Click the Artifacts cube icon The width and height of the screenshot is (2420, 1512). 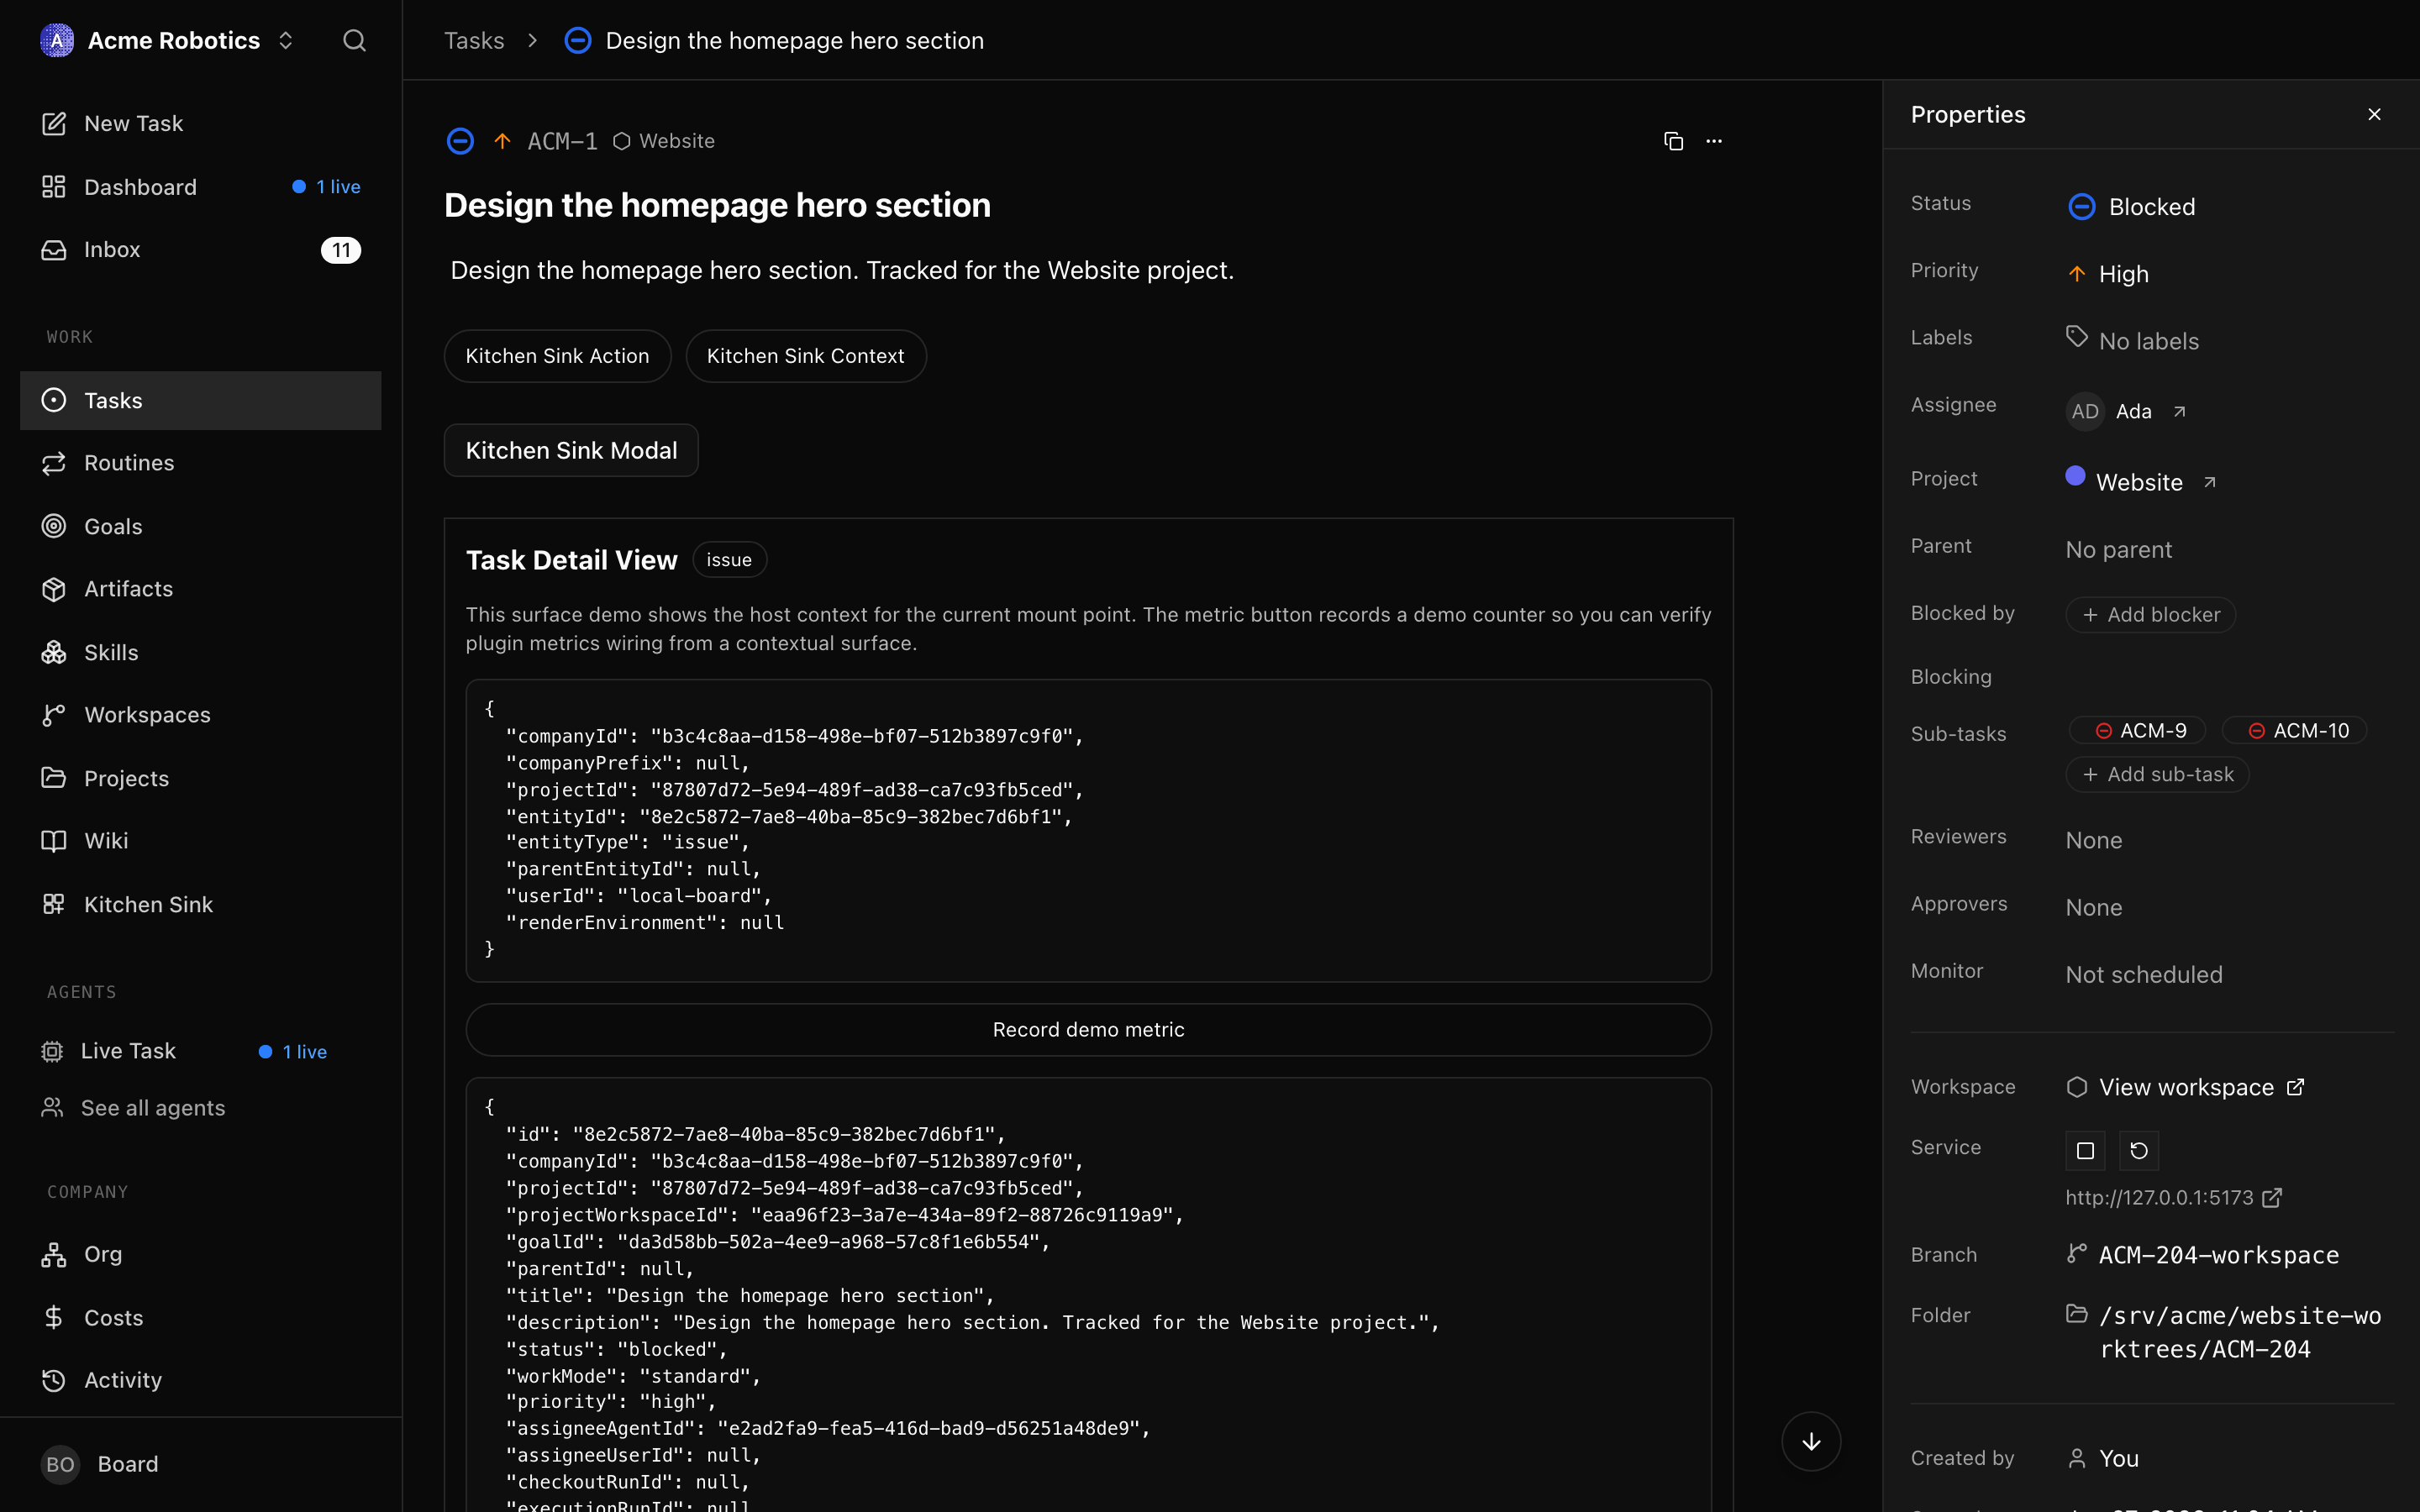pos(54,589)
